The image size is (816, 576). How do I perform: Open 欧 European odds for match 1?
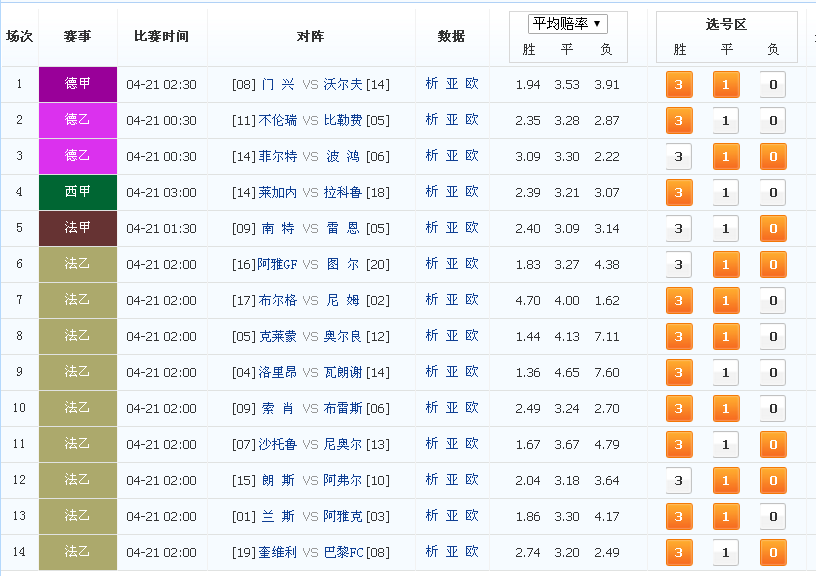[x=471, y=83]
